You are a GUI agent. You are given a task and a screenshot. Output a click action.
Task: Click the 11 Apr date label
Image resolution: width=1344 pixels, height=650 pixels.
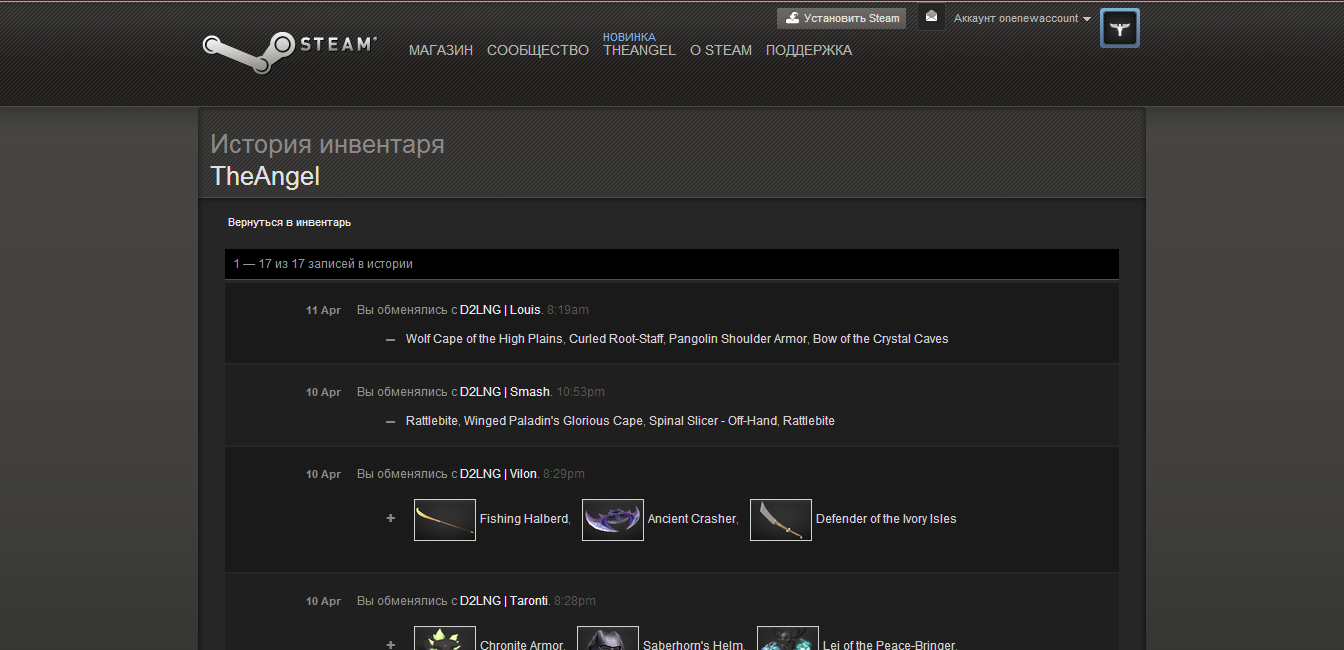tap(323, 310)
